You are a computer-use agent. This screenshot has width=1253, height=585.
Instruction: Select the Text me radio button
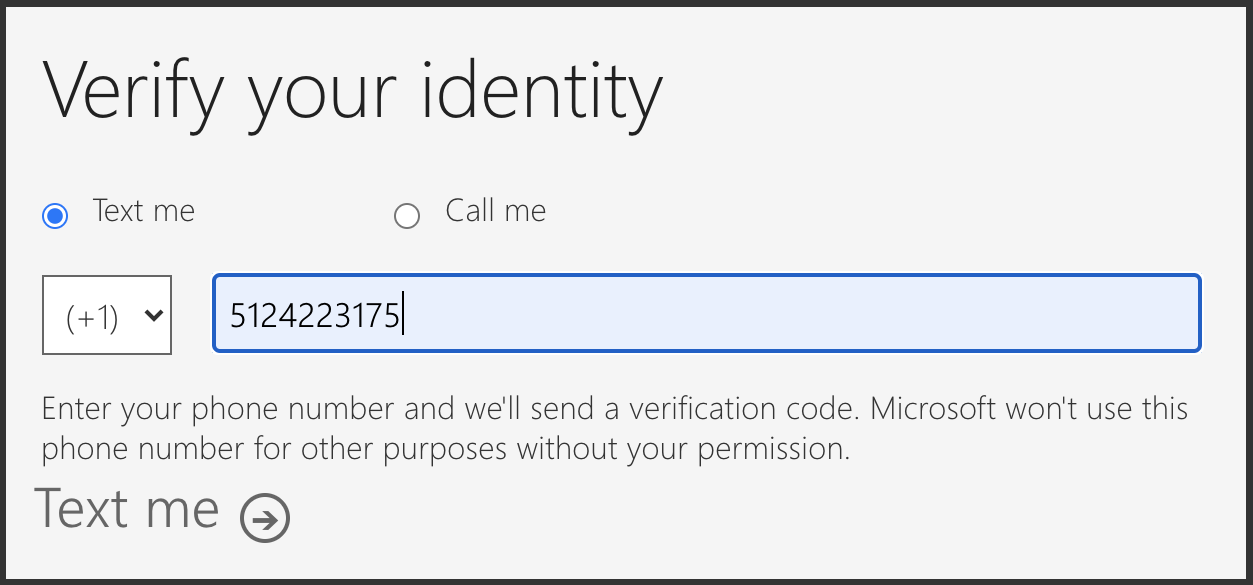pyautogui.click(x=55, y=216)
